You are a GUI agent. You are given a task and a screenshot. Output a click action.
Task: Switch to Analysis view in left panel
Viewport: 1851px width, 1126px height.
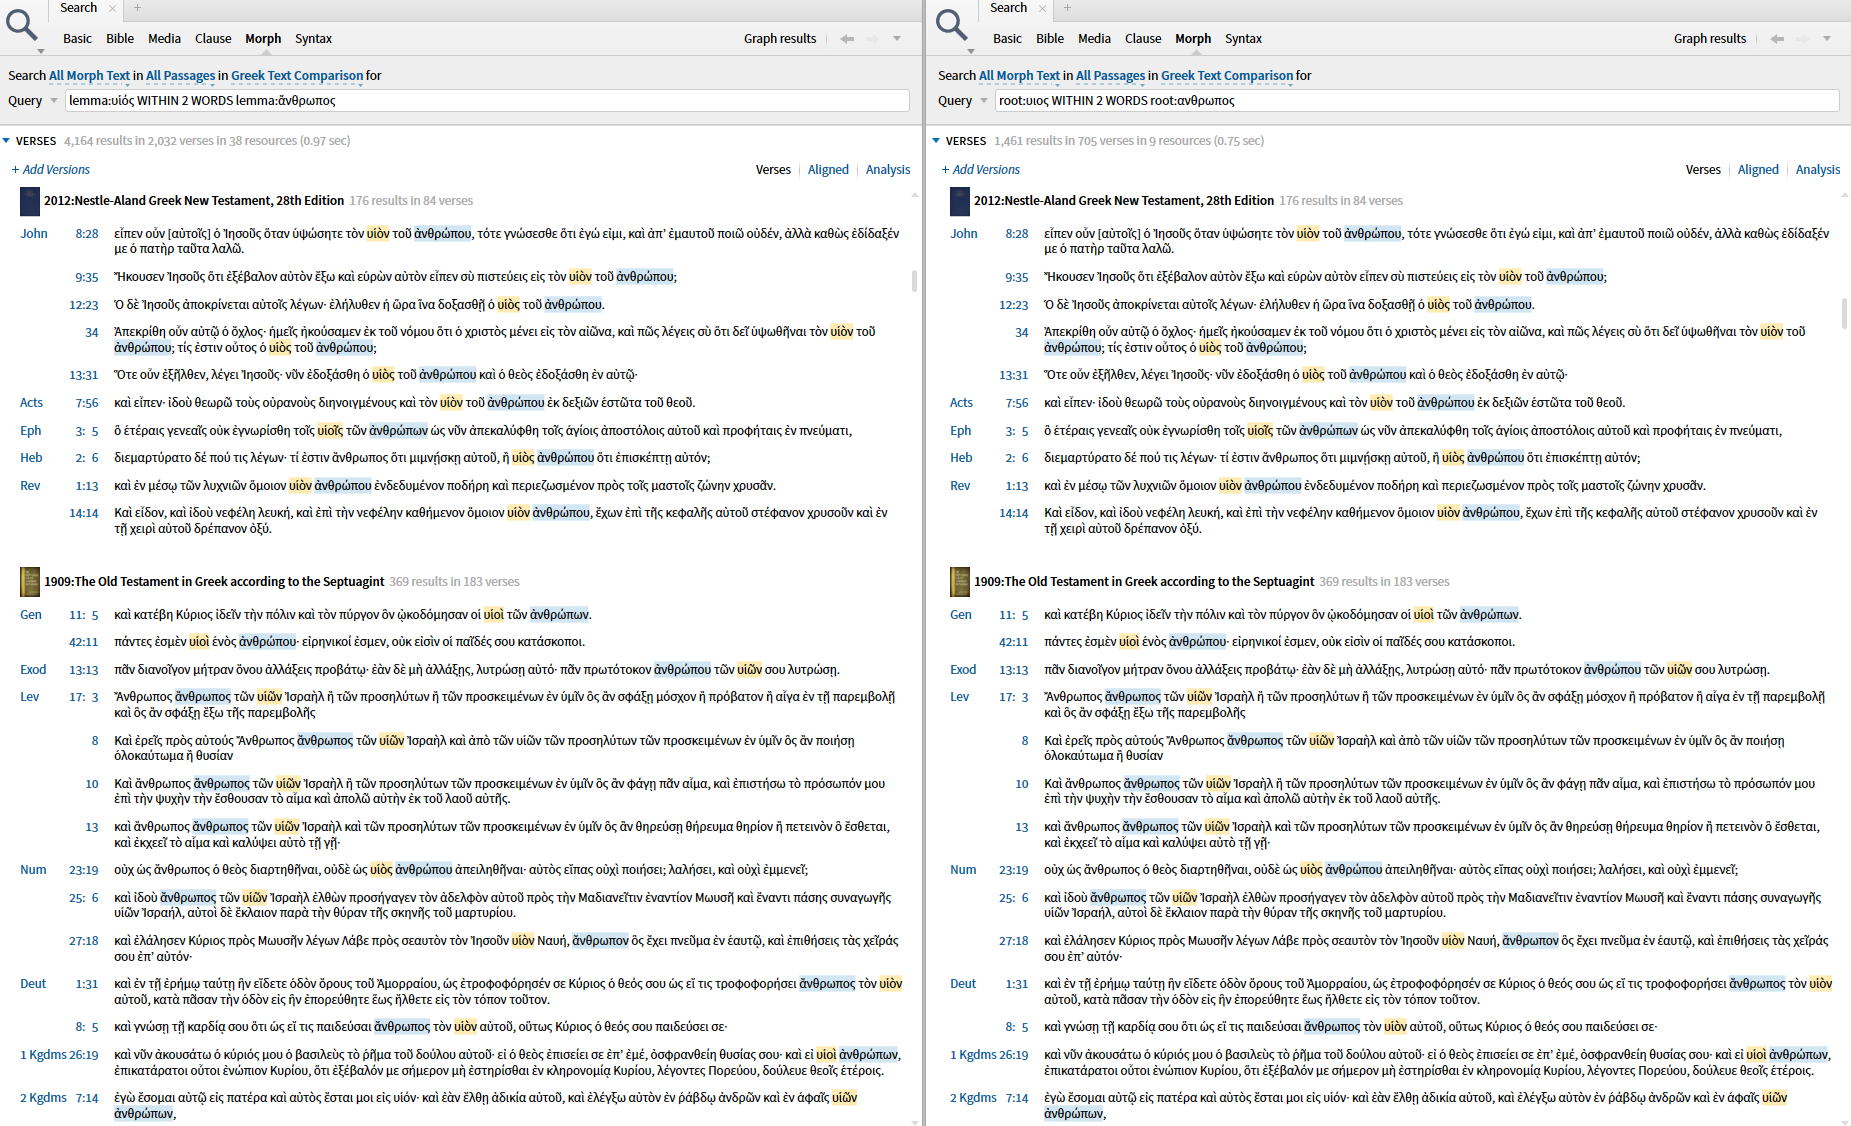(888, 170)
